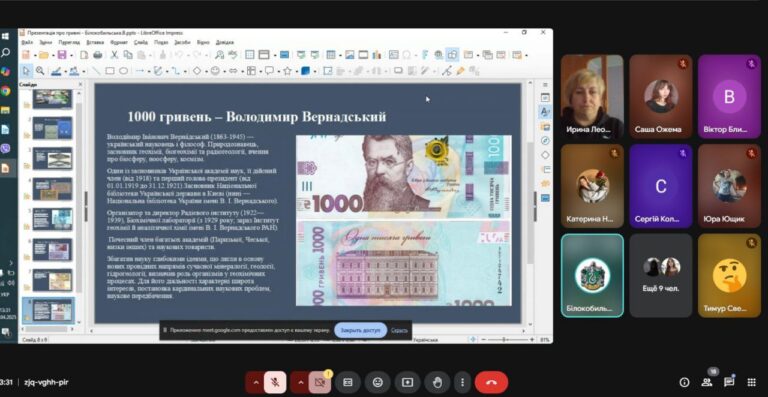Open the Формат menu
Viewport: 768px width, 397px height.
119,43
